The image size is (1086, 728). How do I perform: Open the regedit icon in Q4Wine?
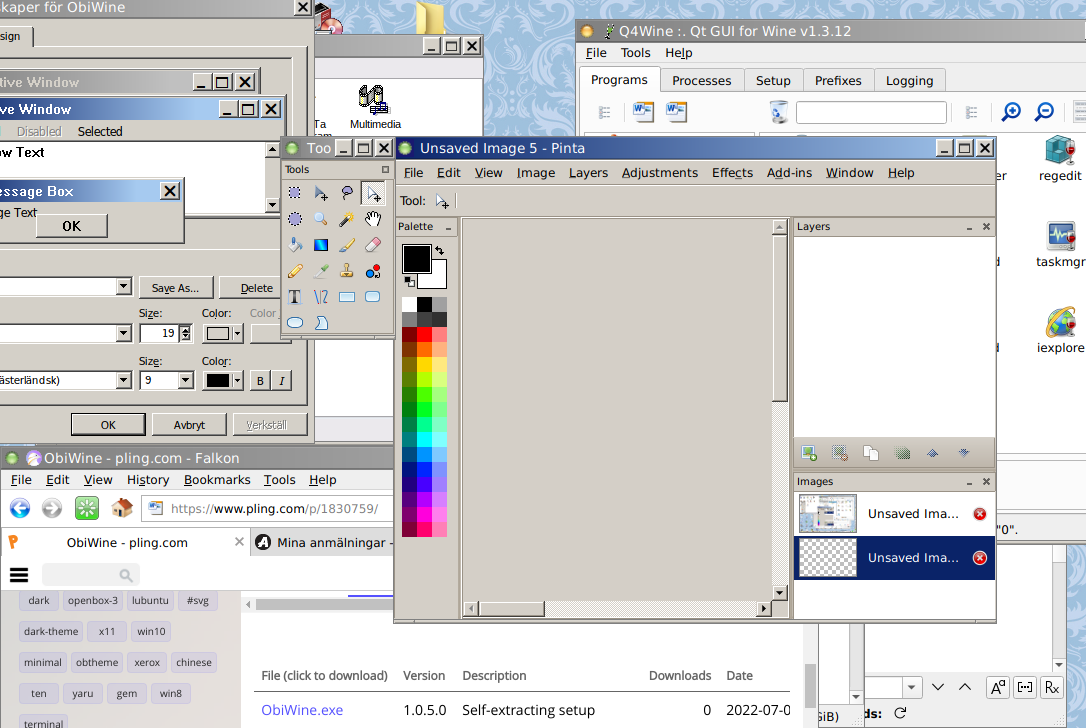(1060, 159)
